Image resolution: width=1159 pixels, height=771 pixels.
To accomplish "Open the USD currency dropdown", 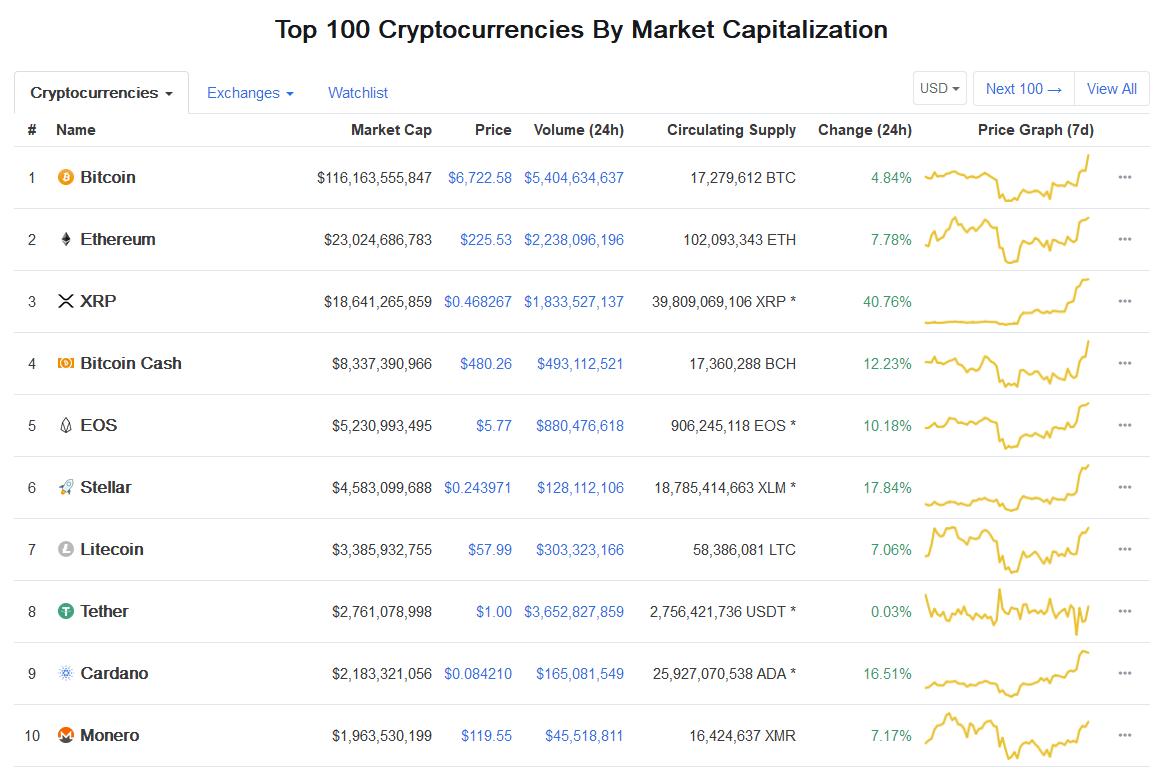I will pos(940,89).
